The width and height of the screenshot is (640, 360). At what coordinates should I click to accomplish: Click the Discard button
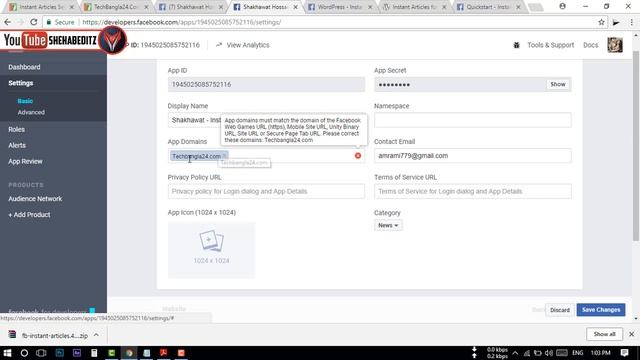(x=560, y=310)
